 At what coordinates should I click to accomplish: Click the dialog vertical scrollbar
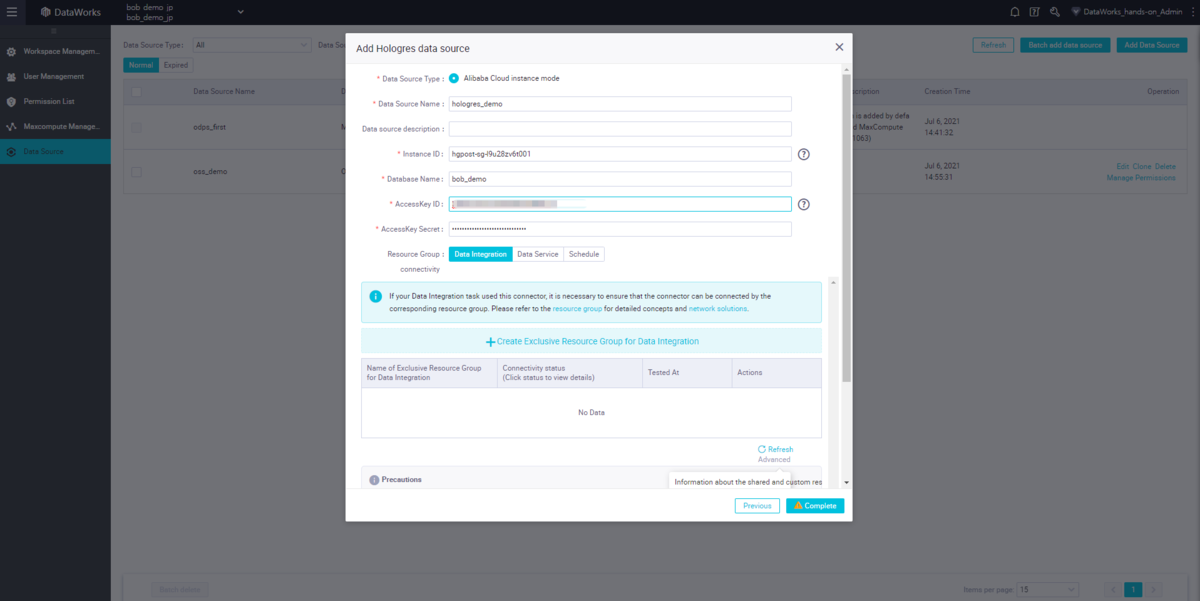pos(846,230)
